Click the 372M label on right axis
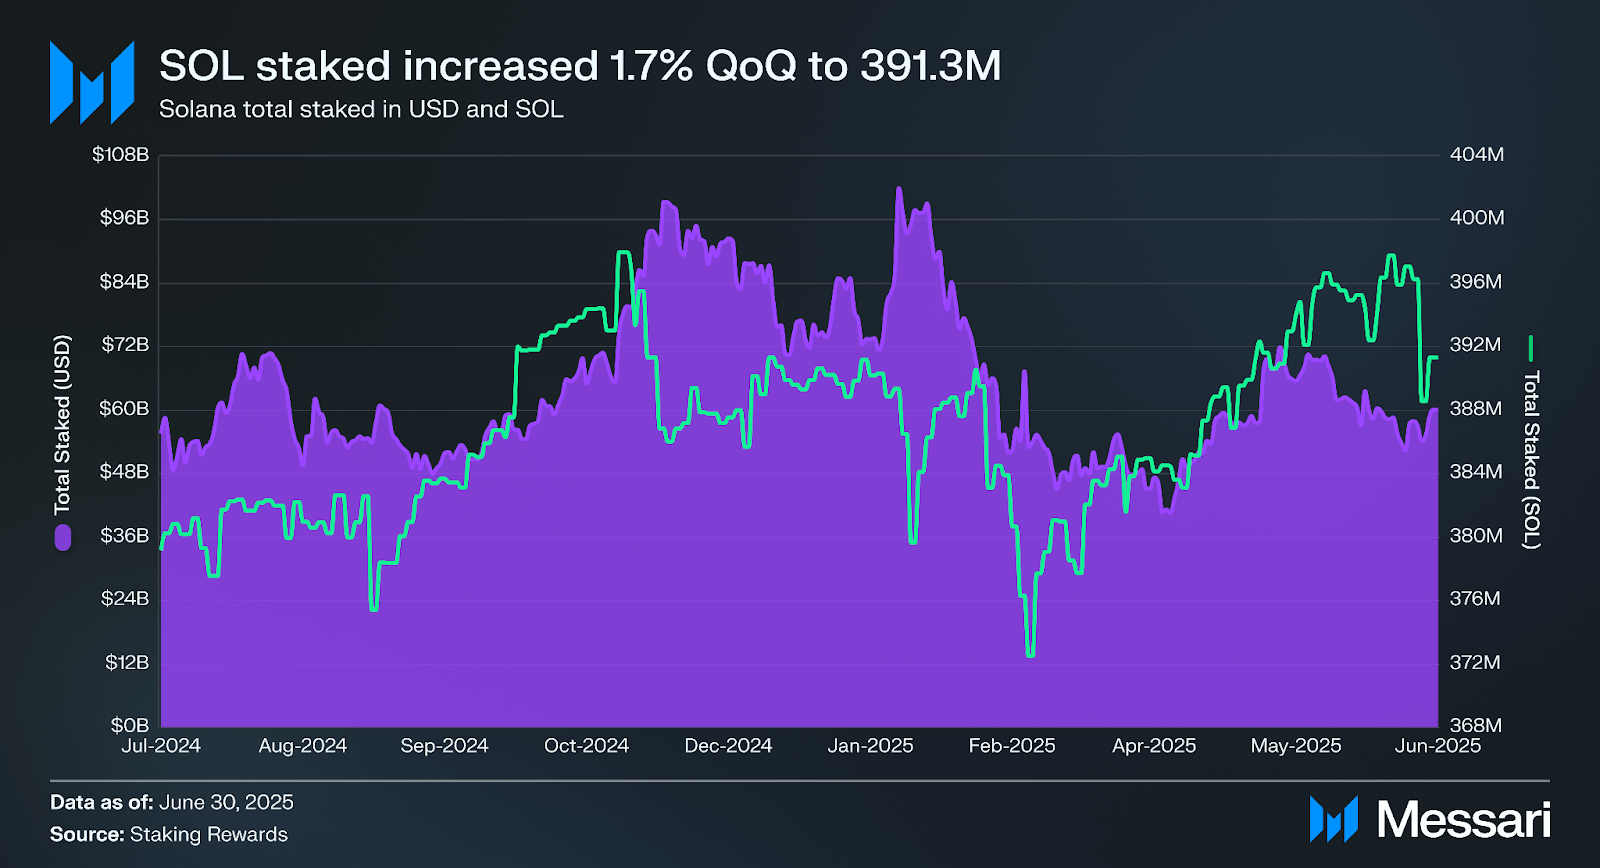 (1475, 662)
